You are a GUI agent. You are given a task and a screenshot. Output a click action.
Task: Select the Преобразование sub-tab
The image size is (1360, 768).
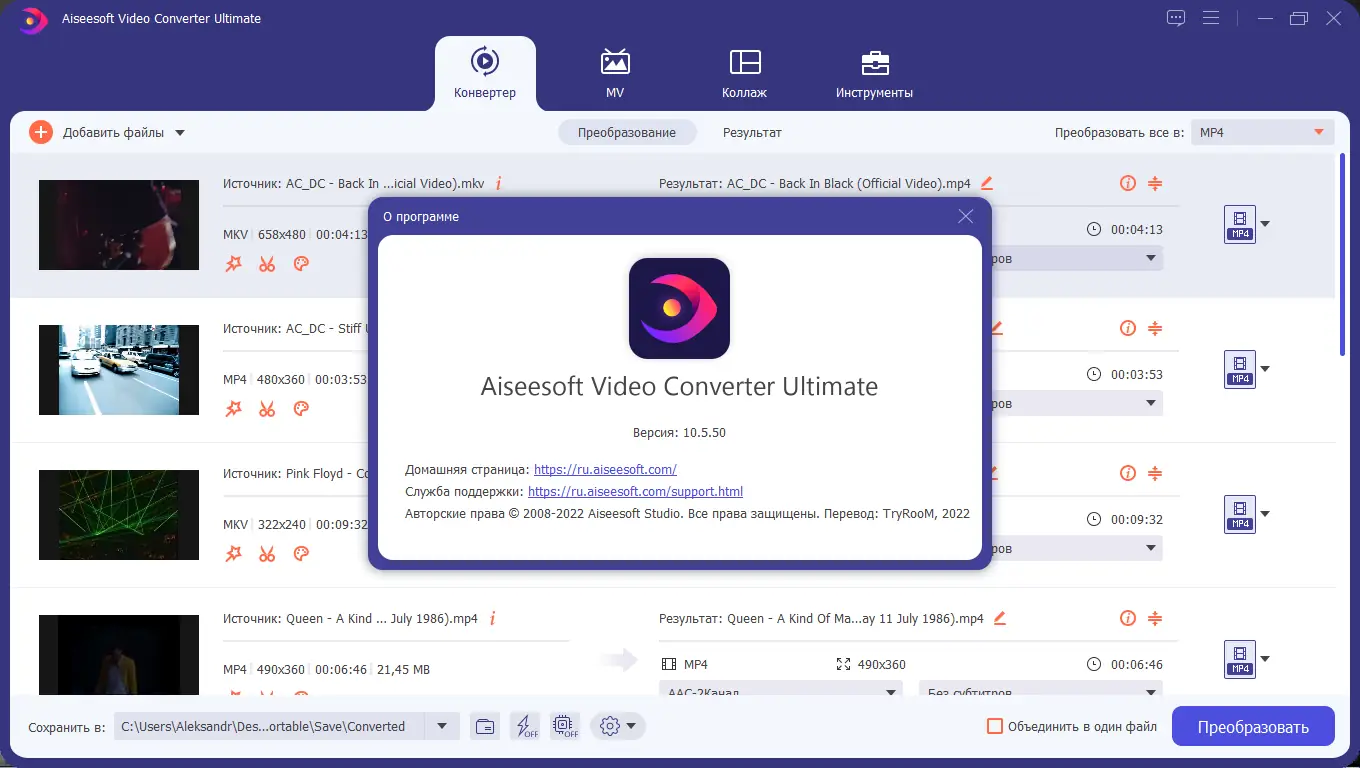coord(627,132)
